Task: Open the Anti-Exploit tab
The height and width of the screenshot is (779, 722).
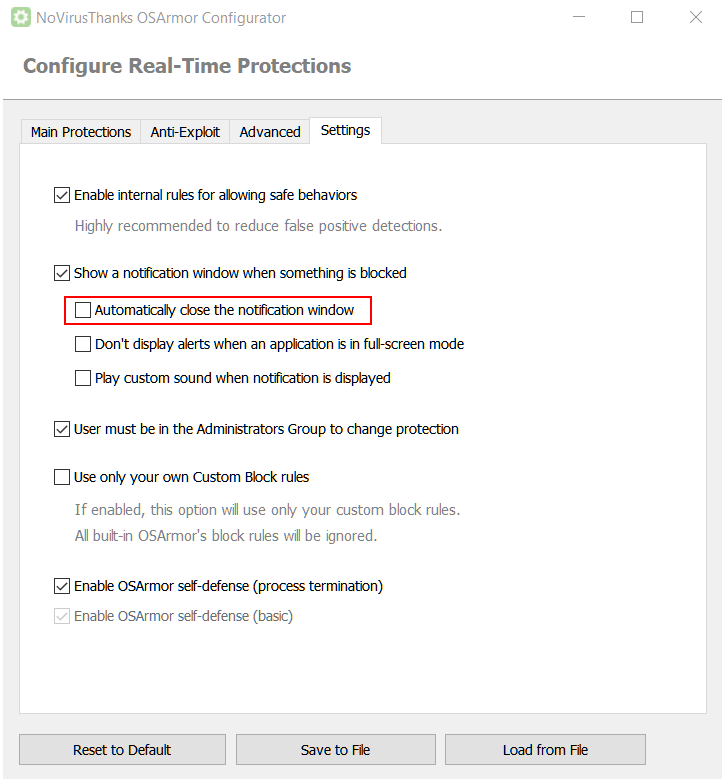Action: (x=185, y=132)
